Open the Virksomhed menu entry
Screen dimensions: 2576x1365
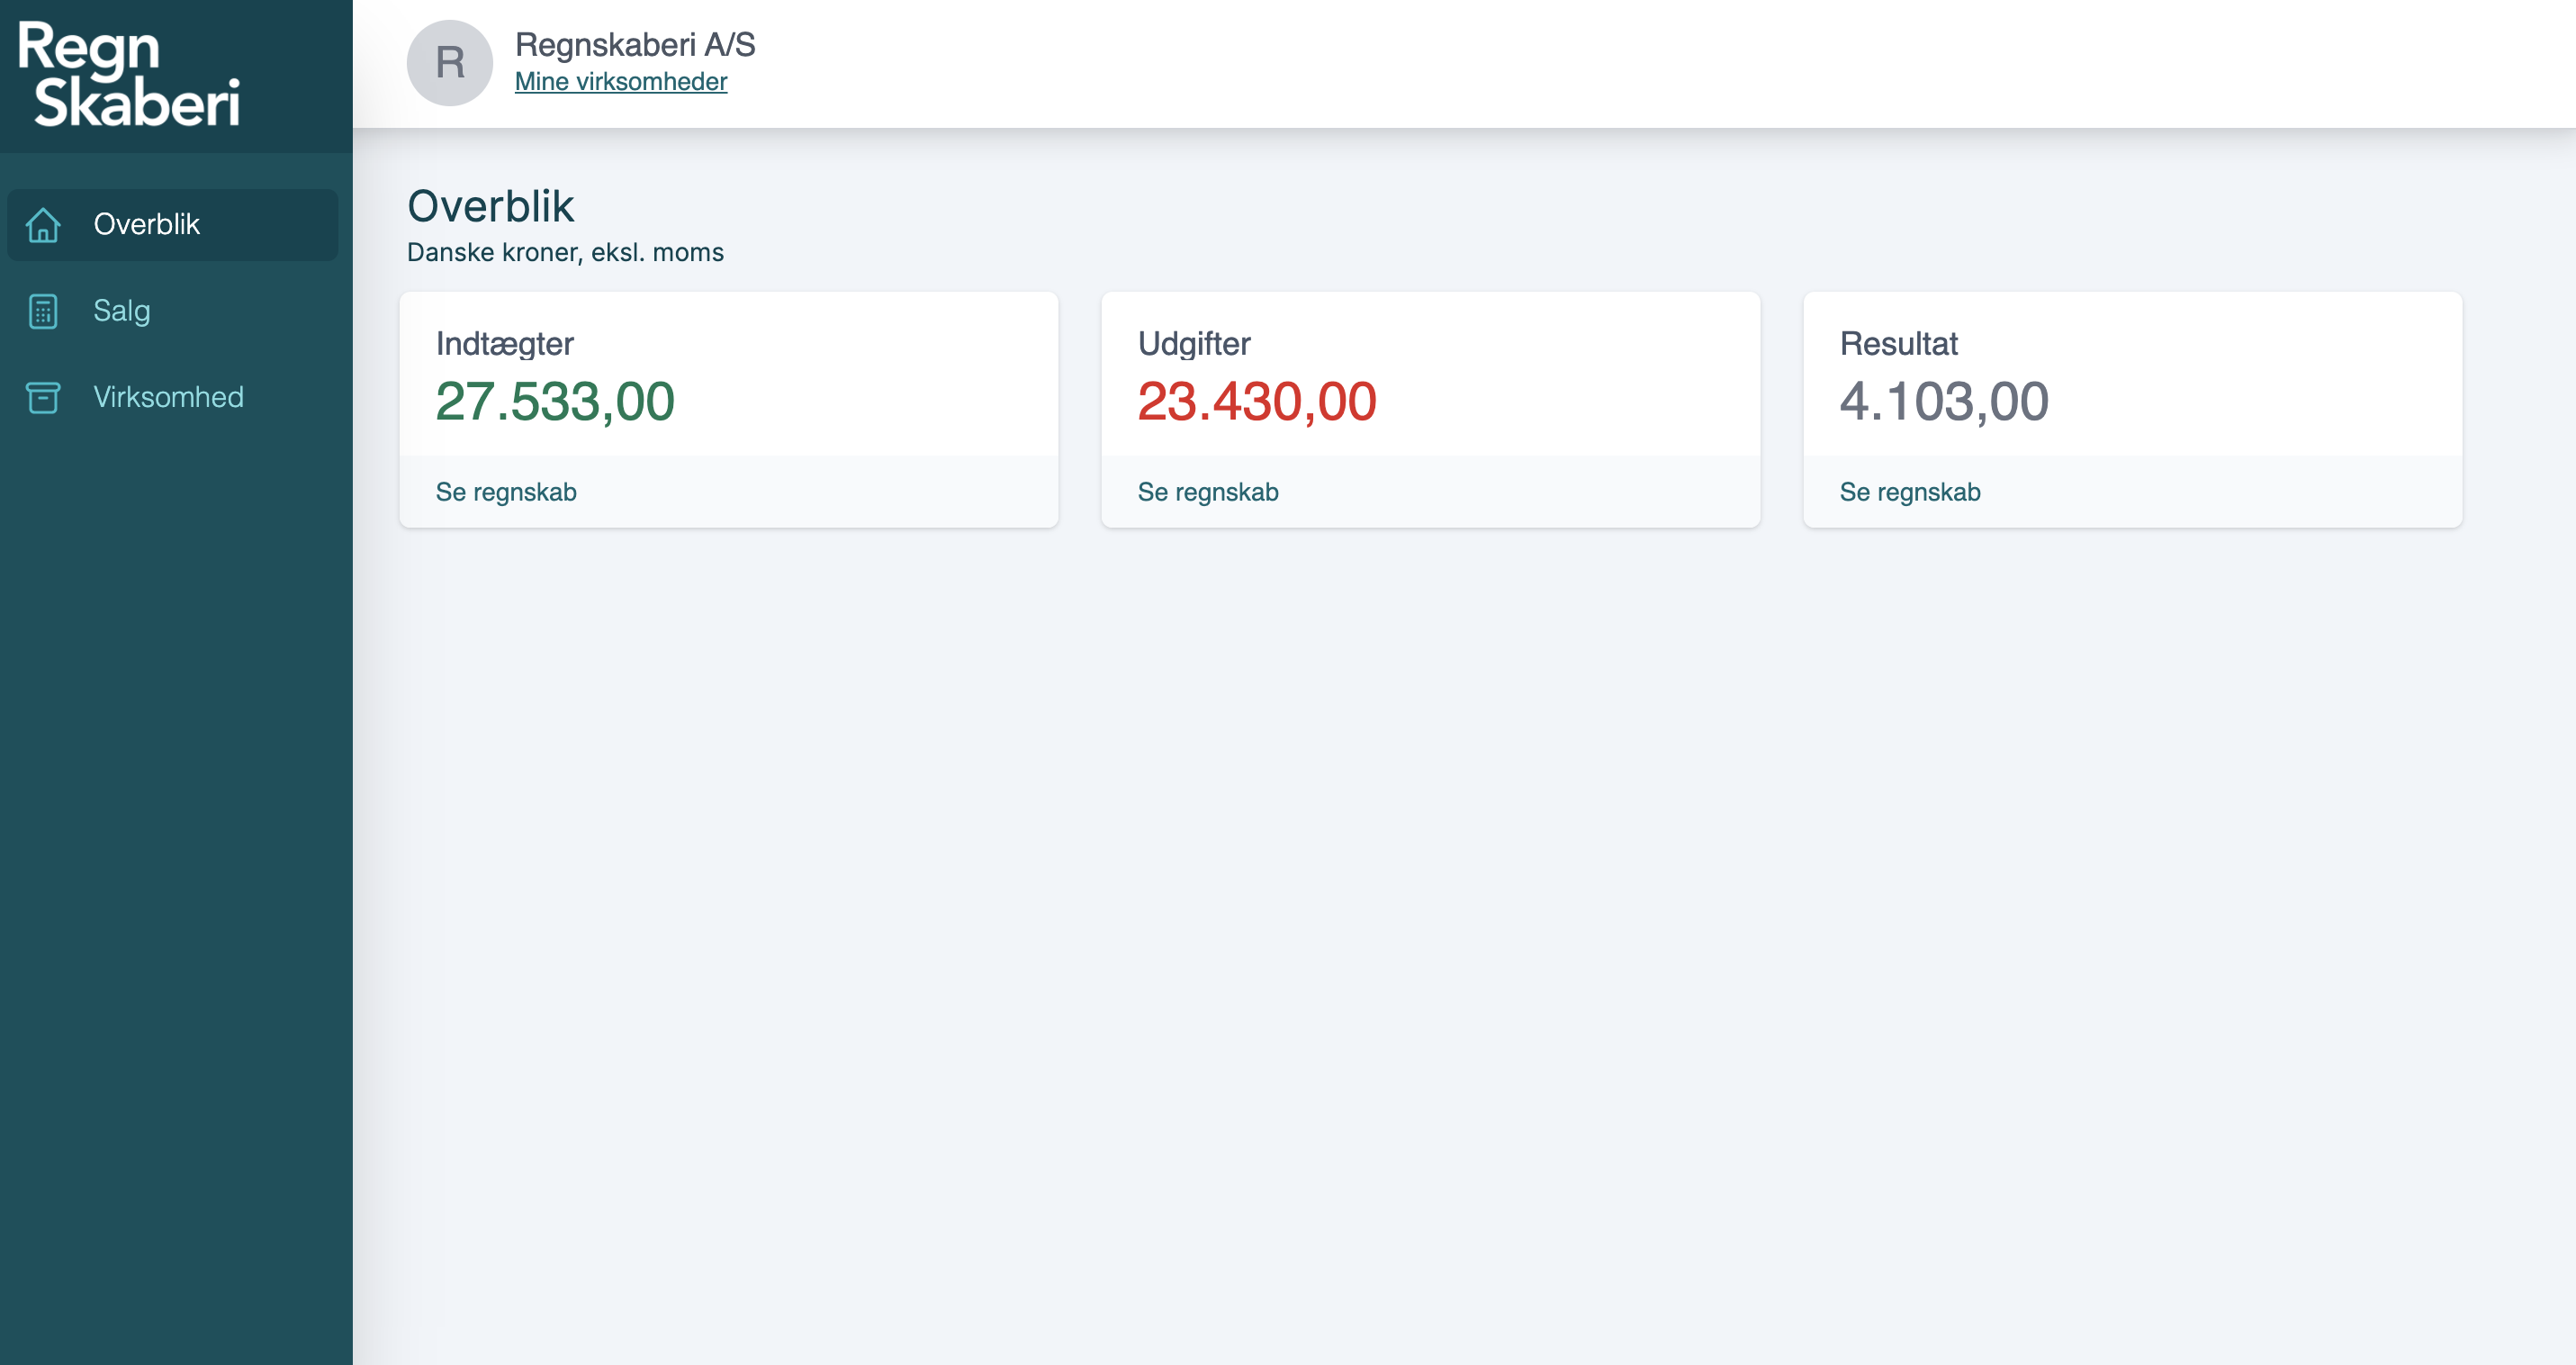coord(168,397)
